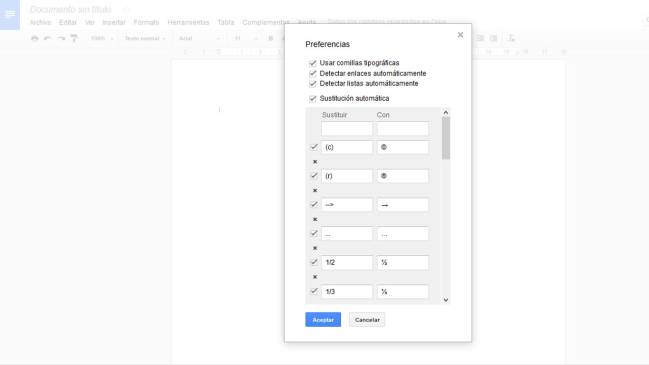This screenshot has width=649, height=365.
Task: Open the zoom level dropdown
Action: 102,38
